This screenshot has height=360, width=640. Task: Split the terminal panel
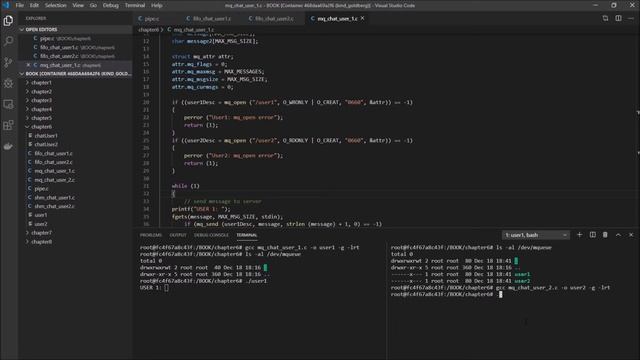(592, 235)
